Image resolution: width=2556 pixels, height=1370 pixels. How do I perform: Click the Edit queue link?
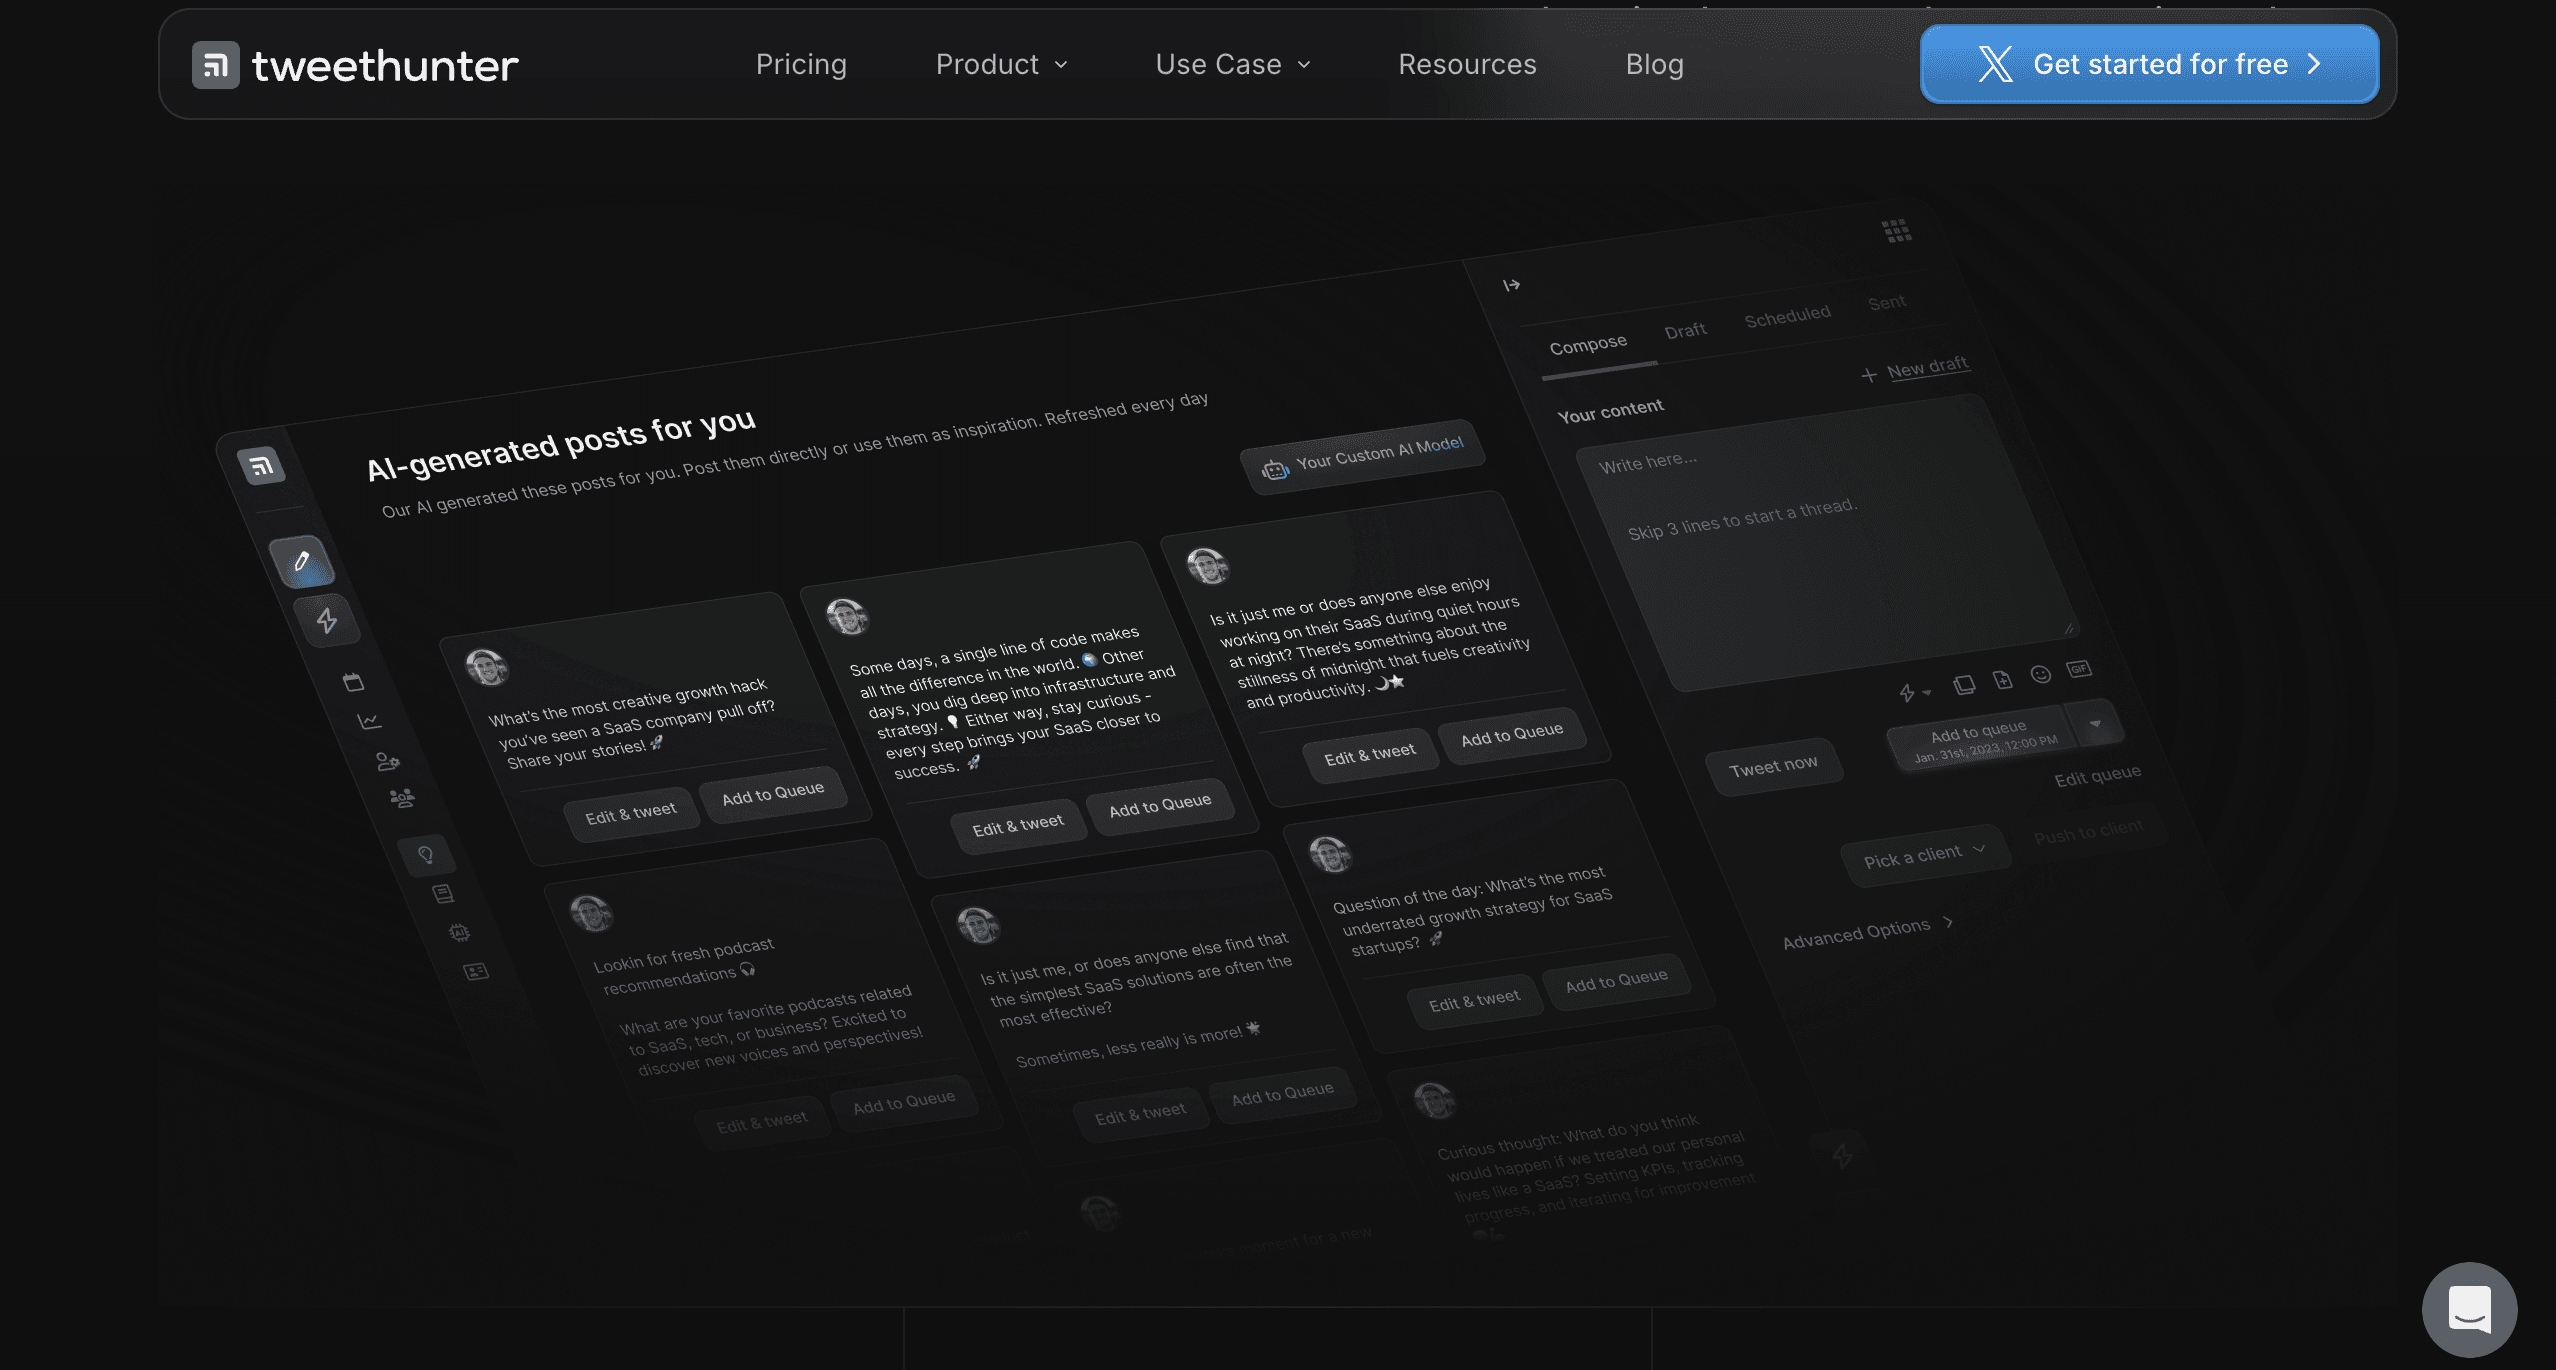click(x=2097, y=776)
